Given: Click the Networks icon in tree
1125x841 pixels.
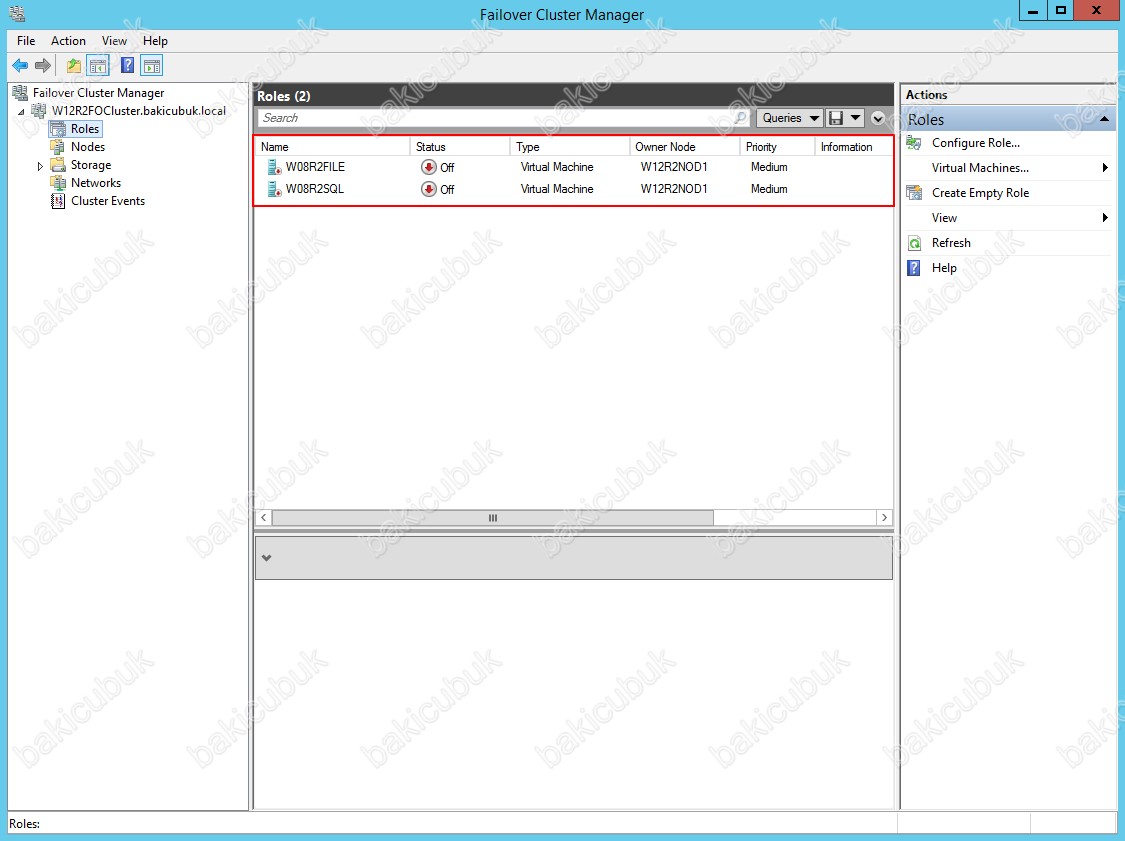Looking at the screenshot, I should 58,182.
